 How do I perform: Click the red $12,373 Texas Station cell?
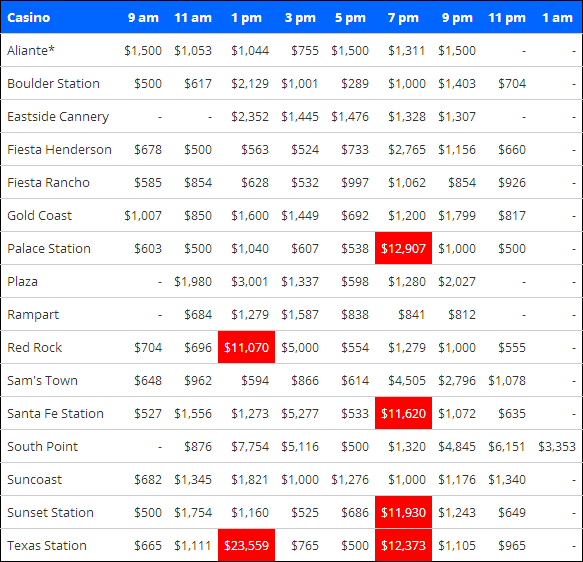coord(403,545)
